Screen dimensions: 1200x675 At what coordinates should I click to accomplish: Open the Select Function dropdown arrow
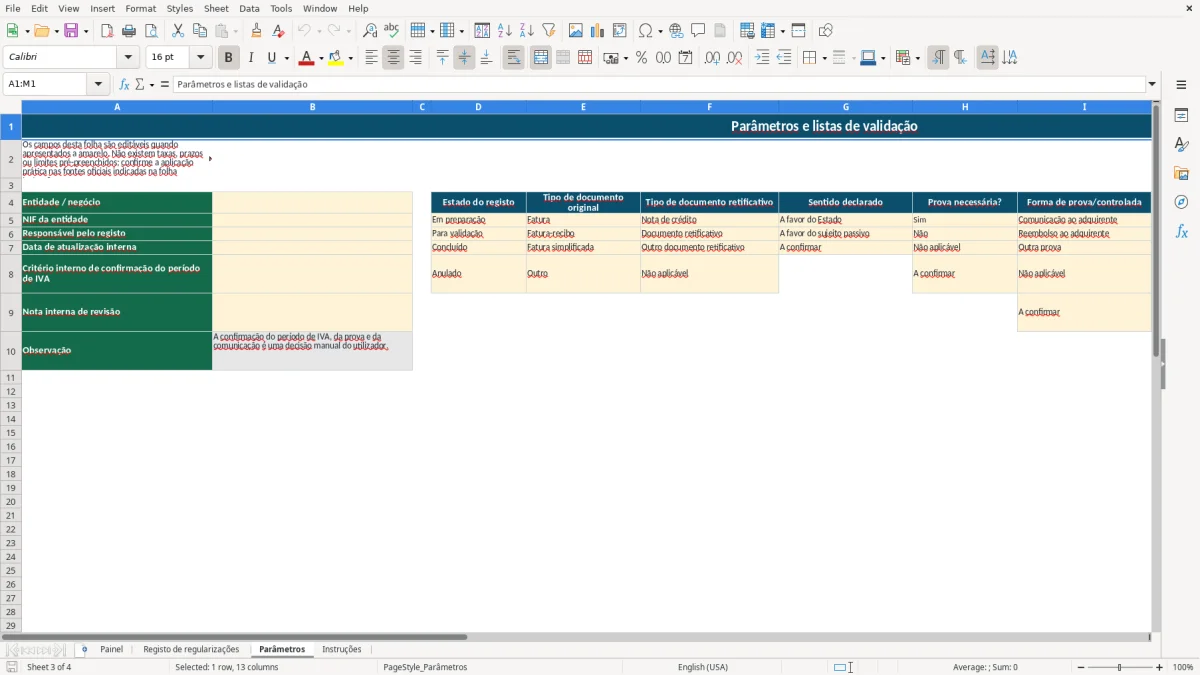pyautogui.click(x=152, y=84)
